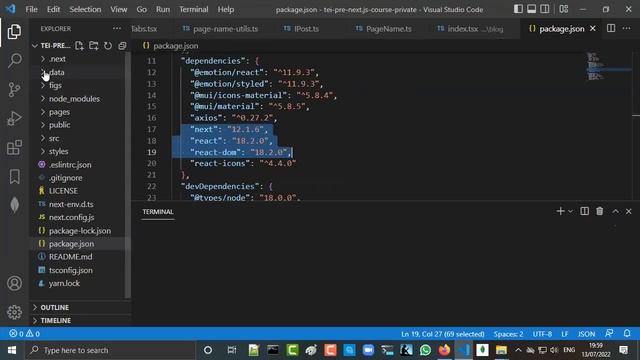Open the Accounts menu icon
Image resolution: width=640 pixels, height=360 pixels.
tap(14, 283)
